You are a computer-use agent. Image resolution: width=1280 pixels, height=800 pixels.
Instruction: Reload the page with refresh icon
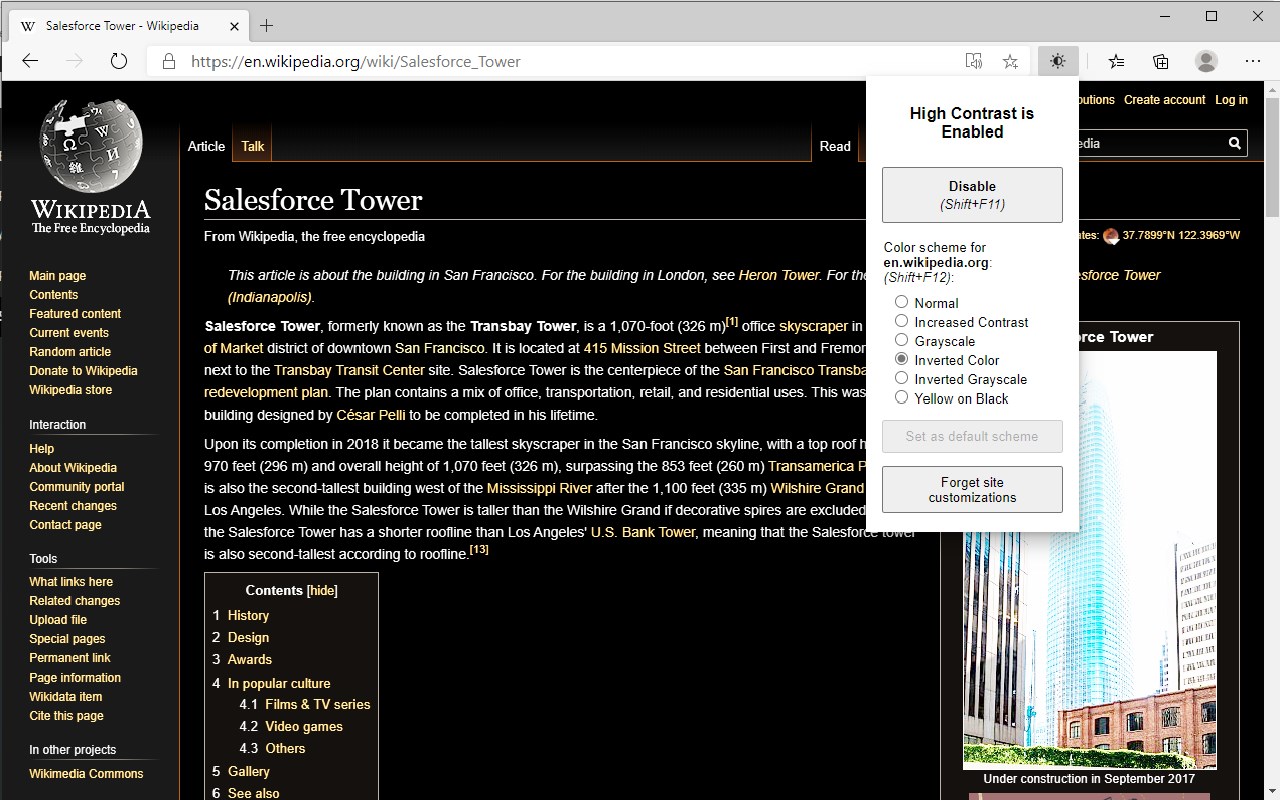pos(118,61)
